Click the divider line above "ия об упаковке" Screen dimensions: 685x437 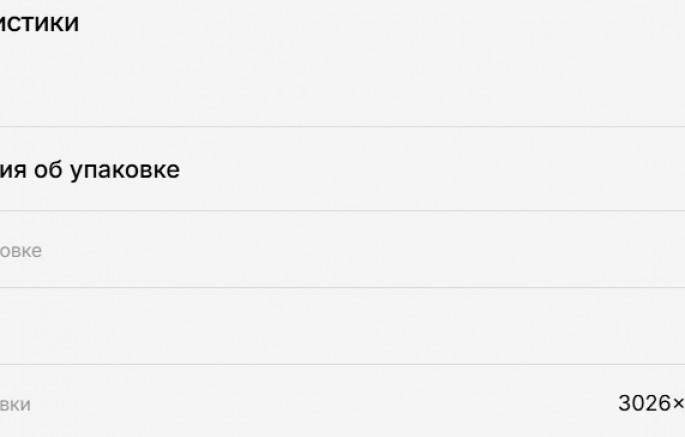342,126
